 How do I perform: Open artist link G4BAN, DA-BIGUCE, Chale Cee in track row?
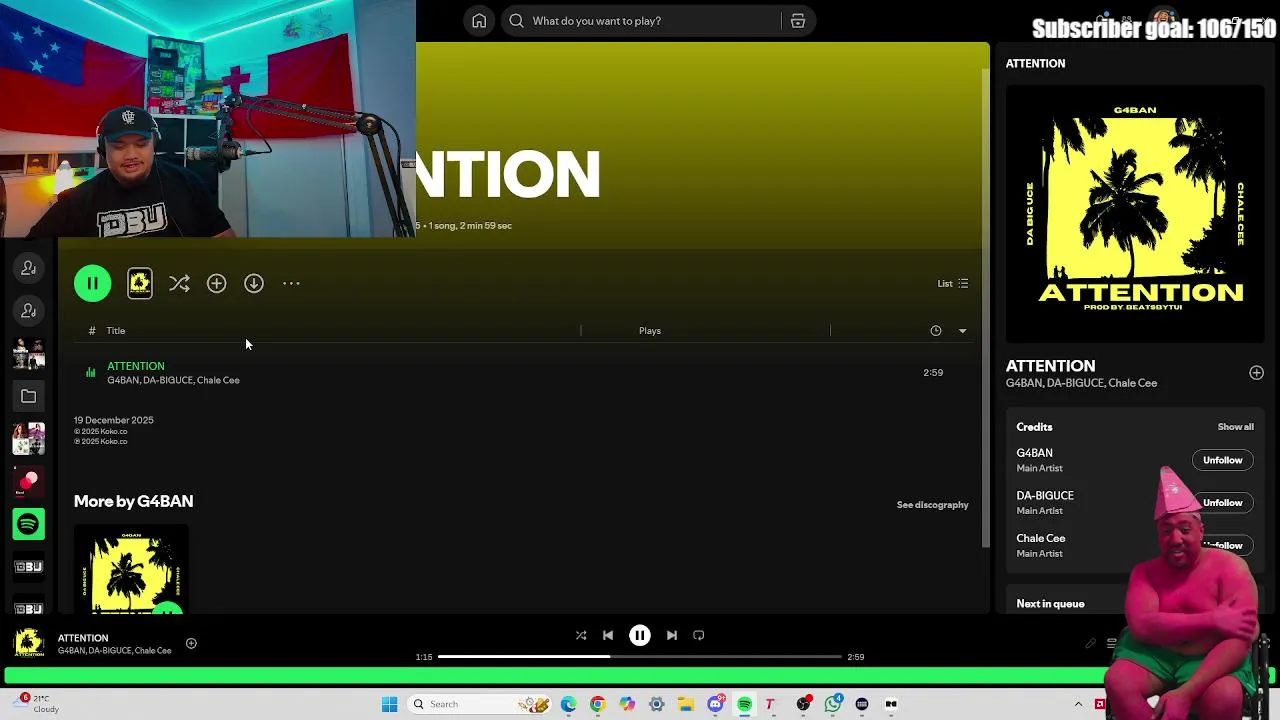[173, 380]
